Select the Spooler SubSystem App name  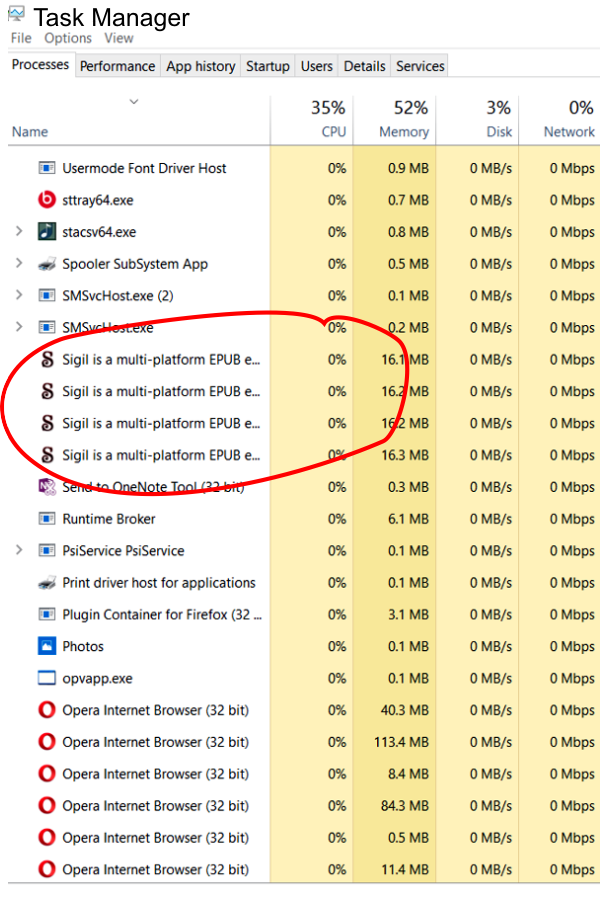pyautogui.click(x=135, y=264)
